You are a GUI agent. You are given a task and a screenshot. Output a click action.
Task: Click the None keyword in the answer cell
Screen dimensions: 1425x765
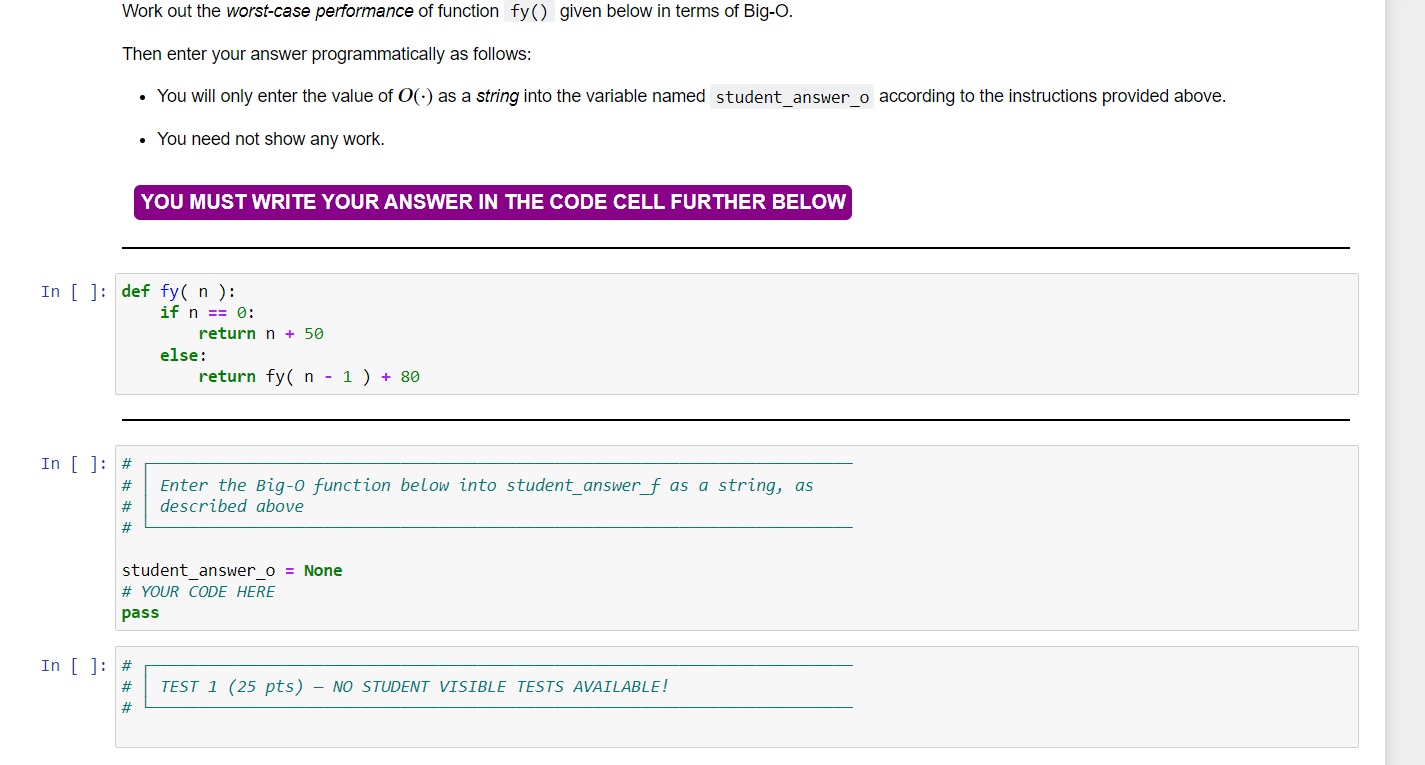tap(323, 569)
